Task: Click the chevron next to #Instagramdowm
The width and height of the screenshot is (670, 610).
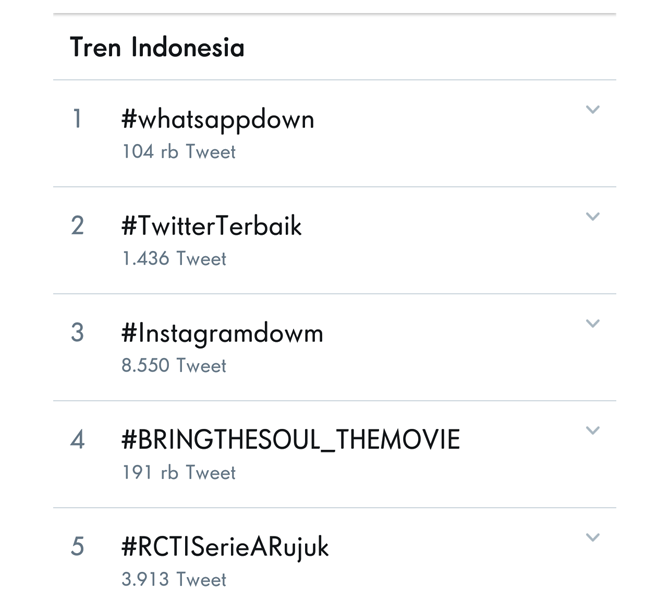Action: click(592, 324)
